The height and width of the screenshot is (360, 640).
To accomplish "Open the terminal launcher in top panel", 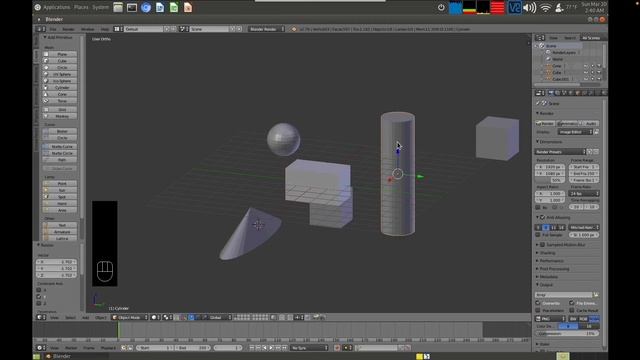I will point(132,7).
